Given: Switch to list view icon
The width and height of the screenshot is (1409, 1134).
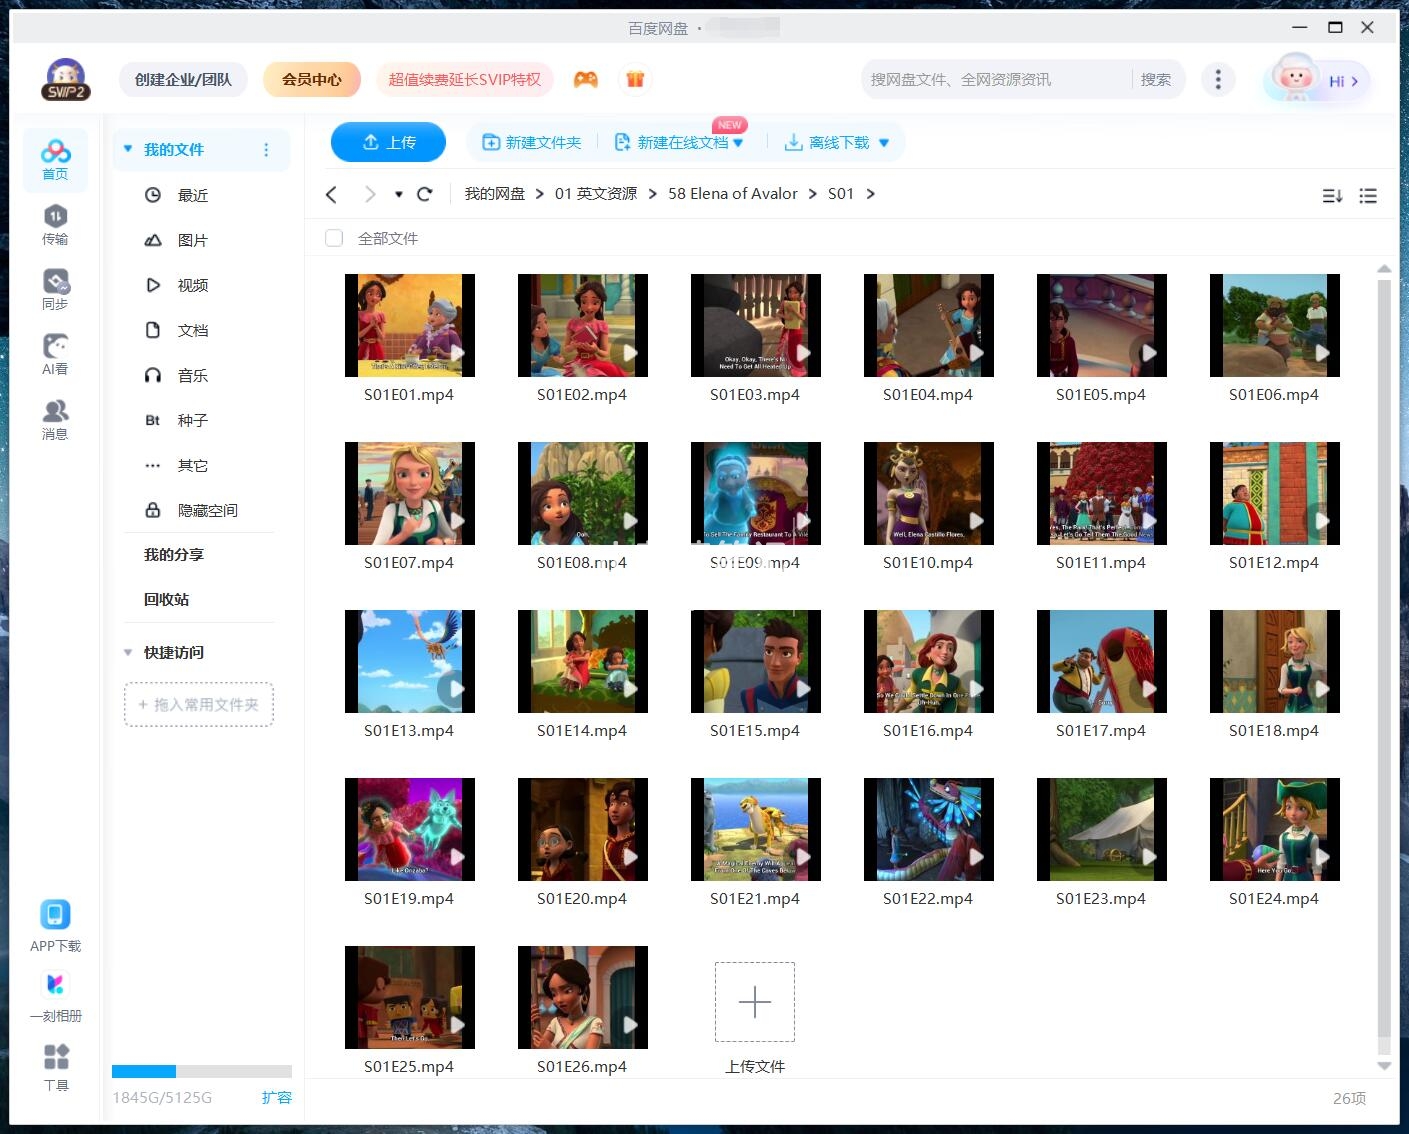Looking at the screenshot, I should click(1368, 196).
